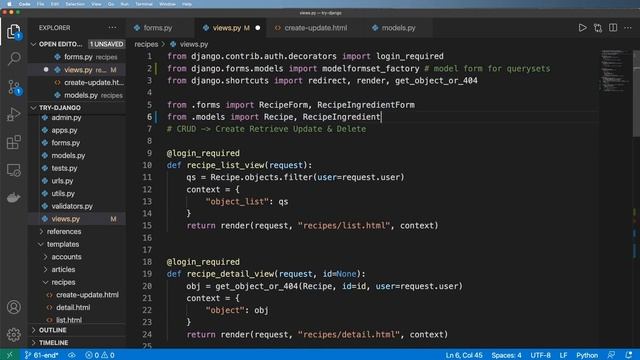Open the Explorer view in activity bar
Viewport: 640px width, 360px height.
(13, 31)
